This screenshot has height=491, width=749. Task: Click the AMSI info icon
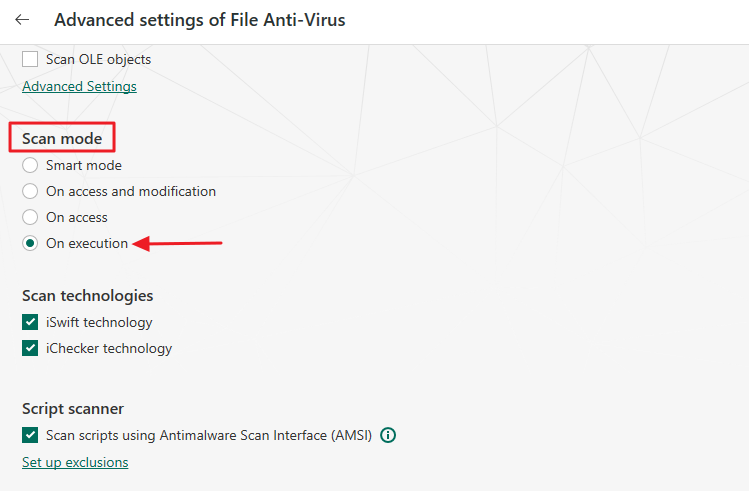(x=389, y=435)
